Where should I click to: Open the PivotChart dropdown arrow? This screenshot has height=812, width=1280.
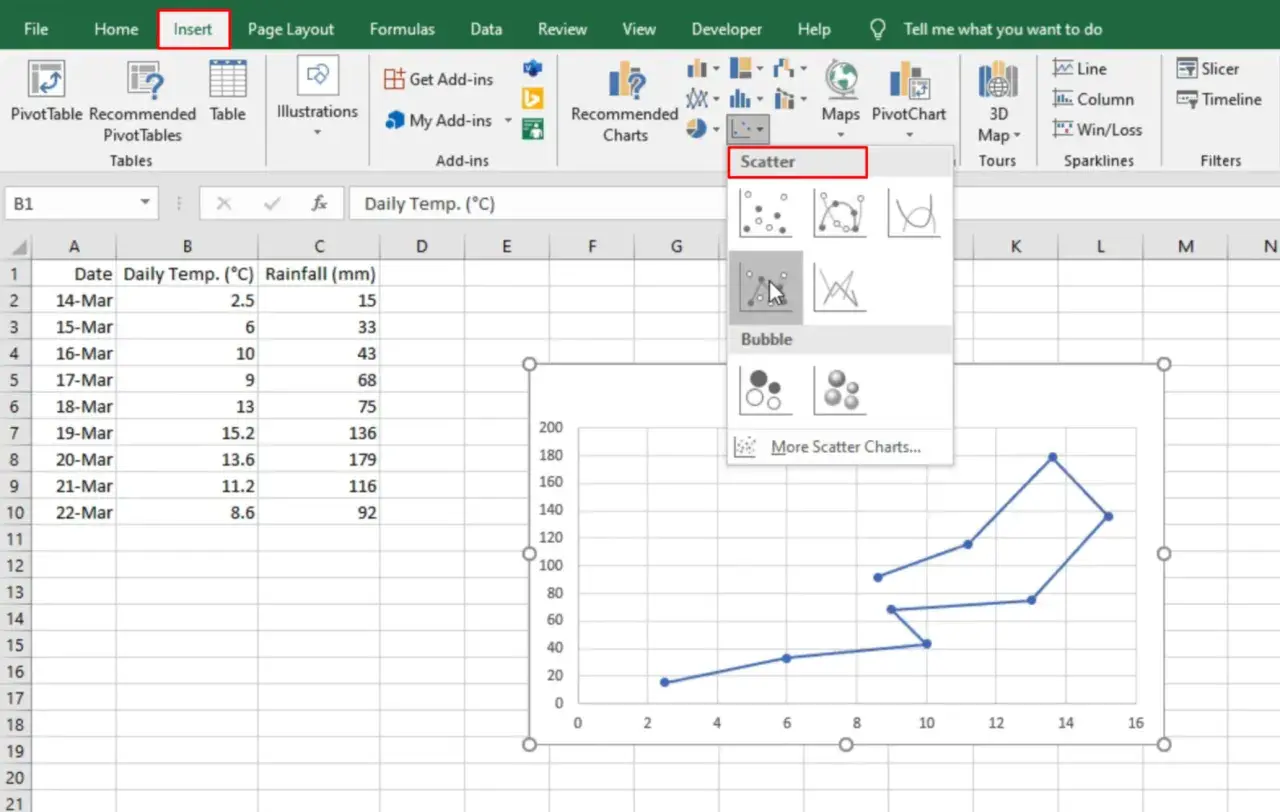pyautogui.click(x=909, y=135)
